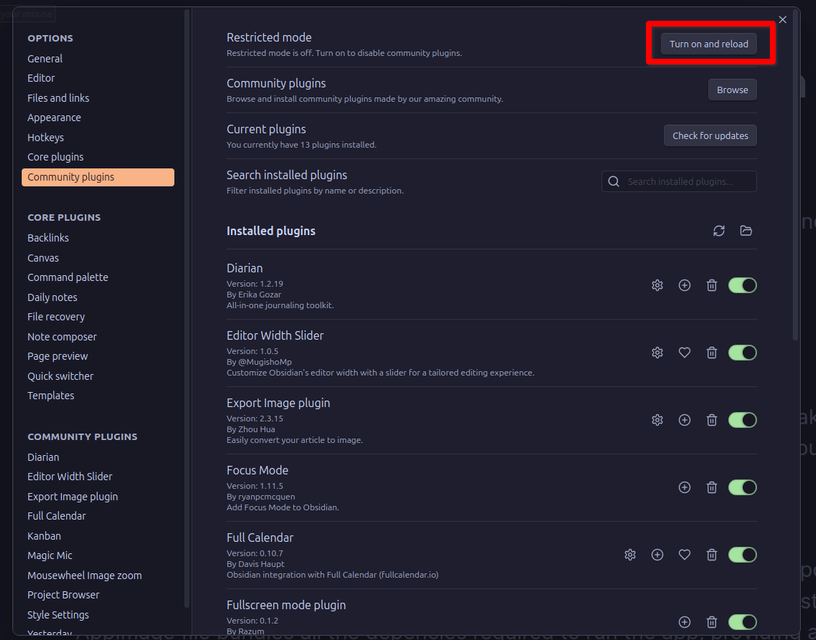This screenshot has height=640, width=816.
Task: Open Kanban plugin settings
Action: tap(98, 536)
